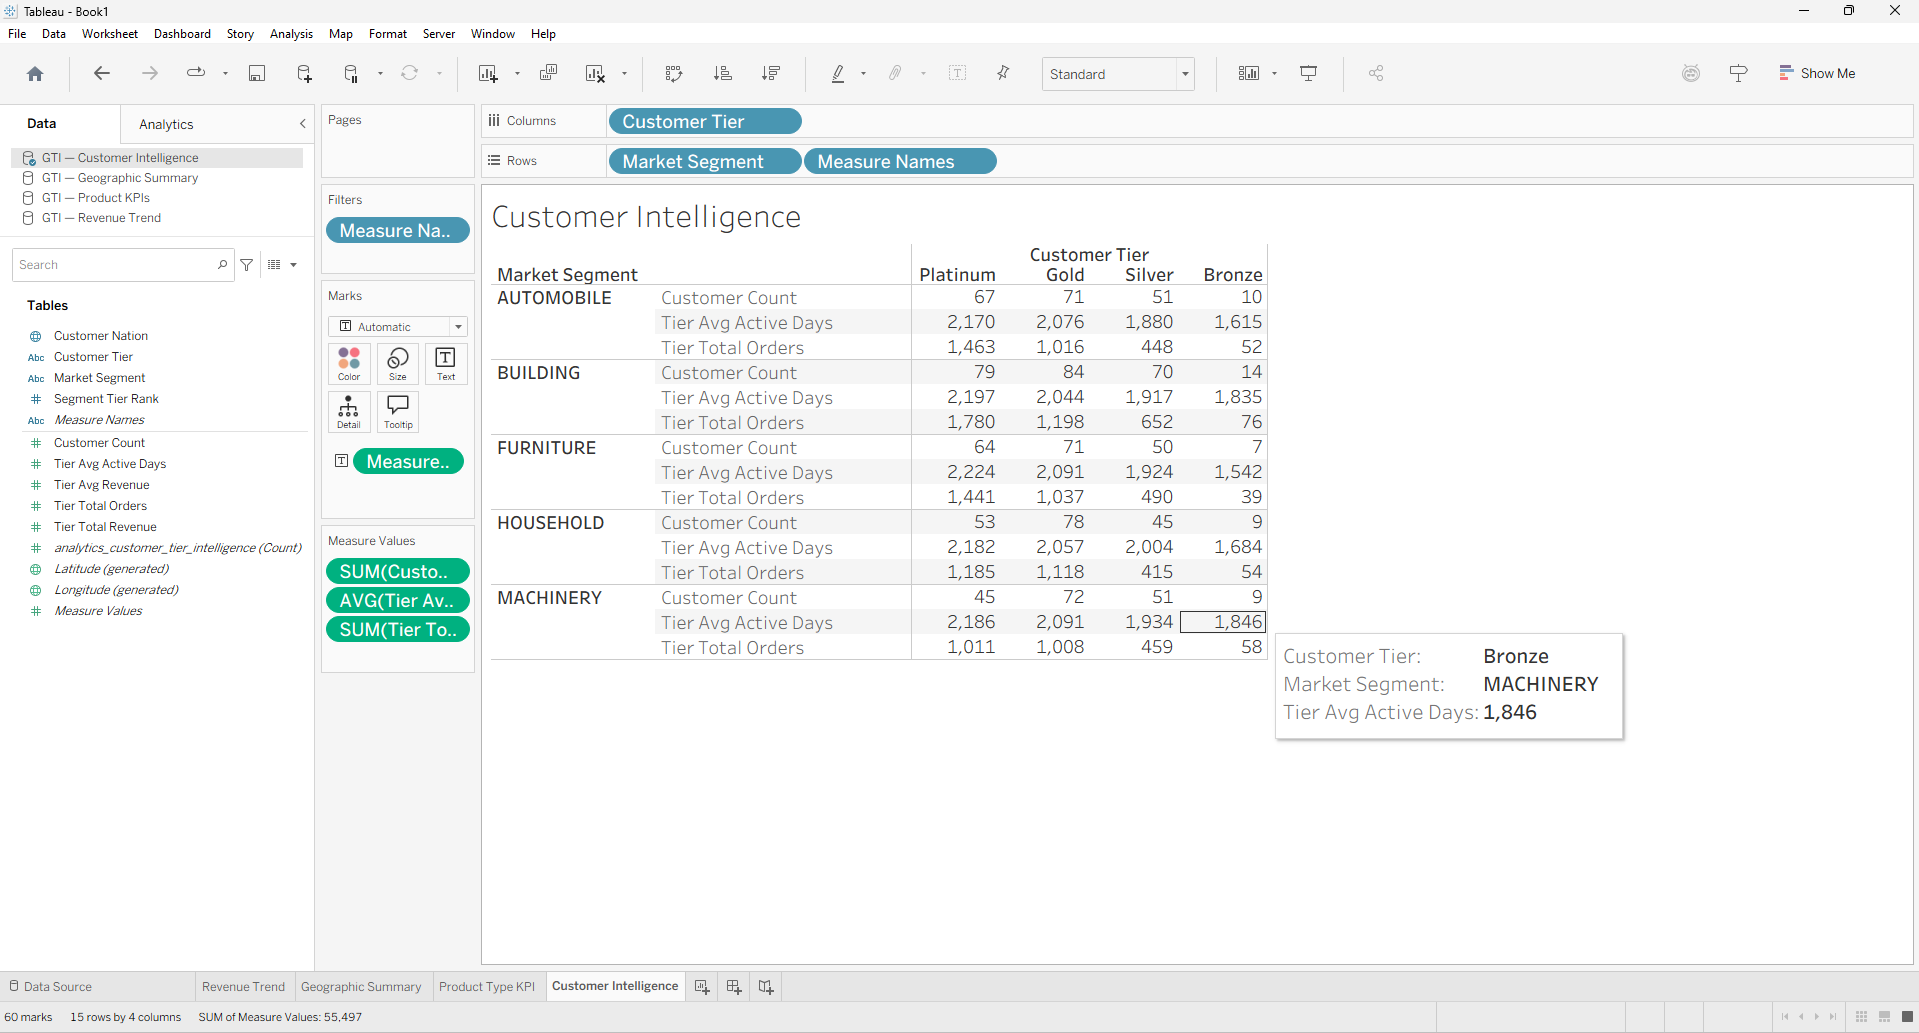Click the SUM(Customer Count) measure value pill

click(398, 571)
